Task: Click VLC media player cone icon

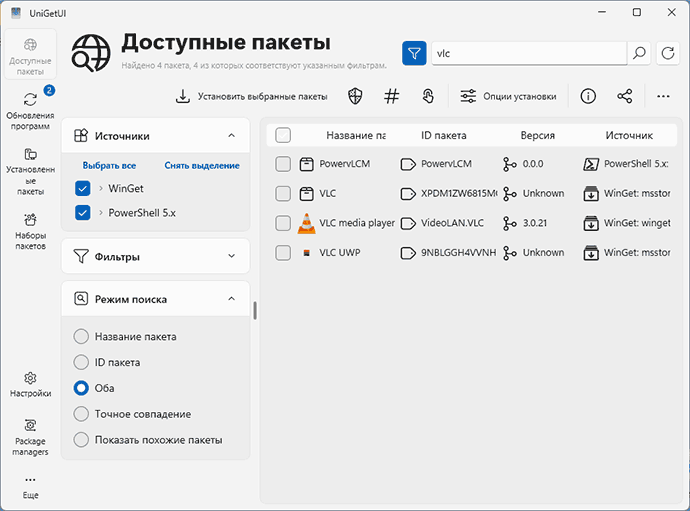Action: click(306, 223)
